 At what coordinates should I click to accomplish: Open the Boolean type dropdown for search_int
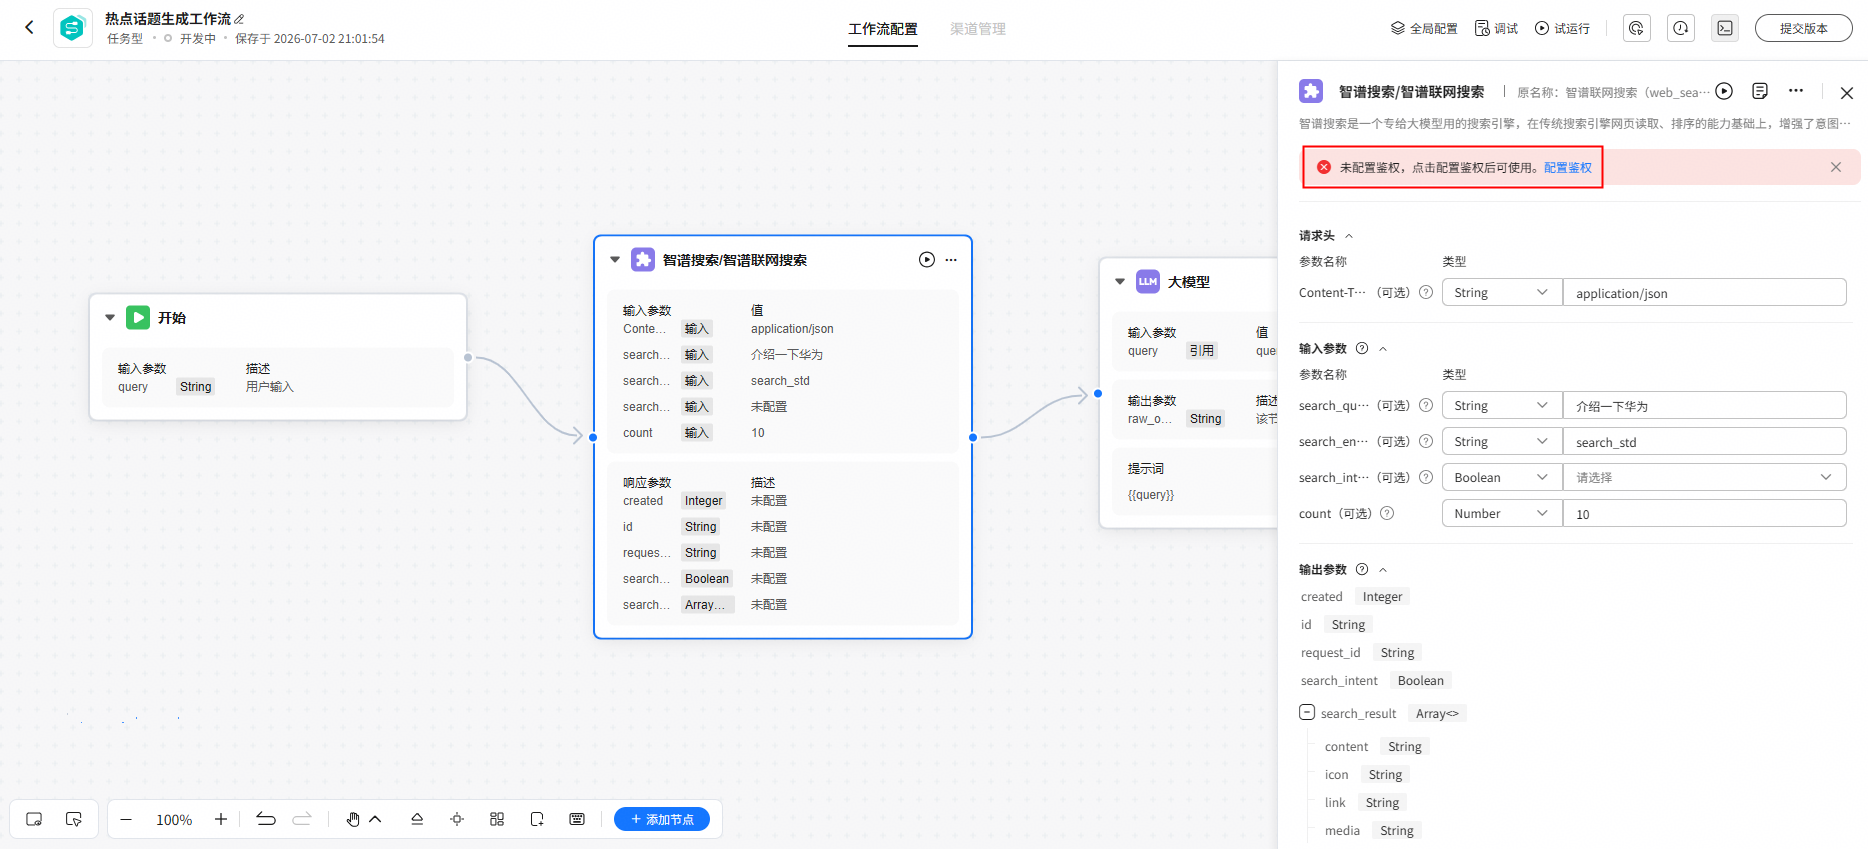pyautogui.click(x=1502, y=477)
